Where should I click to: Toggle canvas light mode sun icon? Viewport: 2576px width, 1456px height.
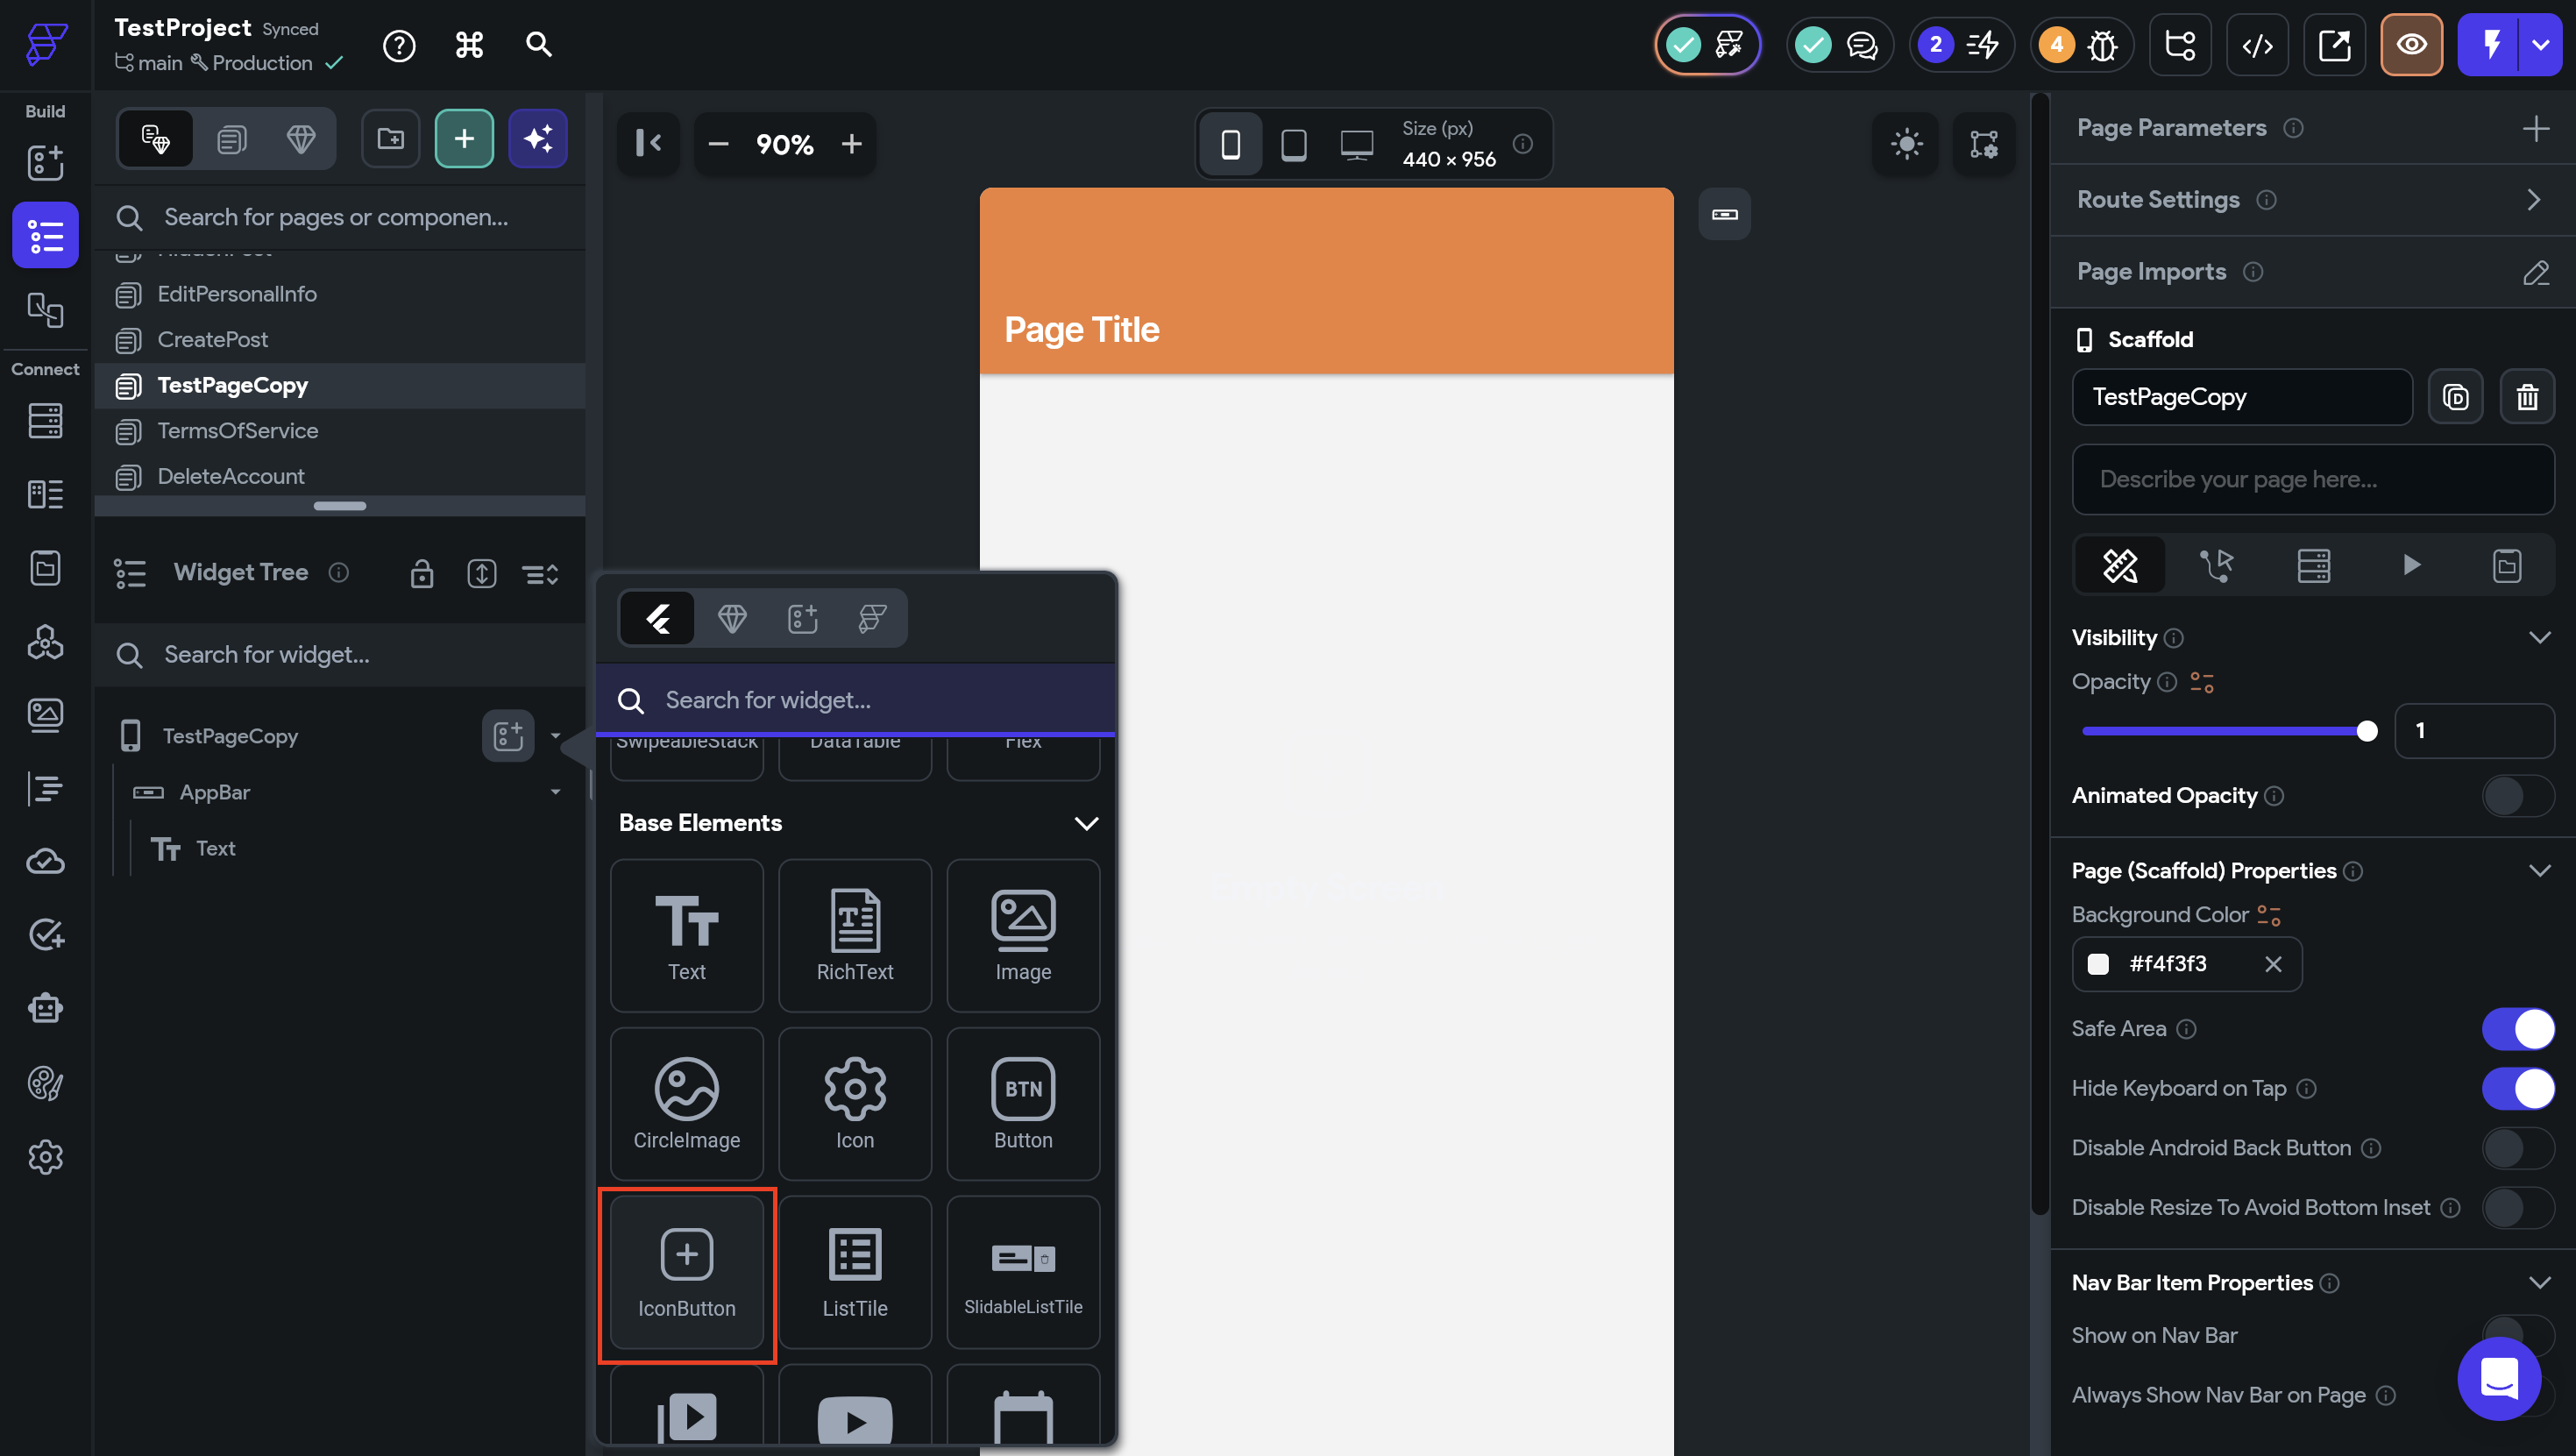click(1906, 144)
